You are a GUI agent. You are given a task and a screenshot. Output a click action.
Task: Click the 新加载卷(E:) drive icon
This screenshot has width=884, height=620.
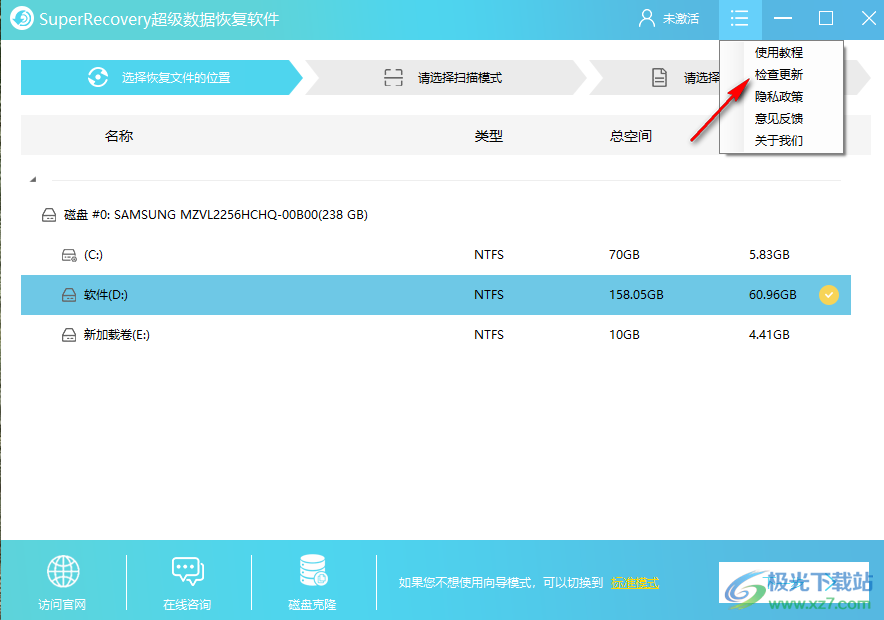(x=69, y=335)
